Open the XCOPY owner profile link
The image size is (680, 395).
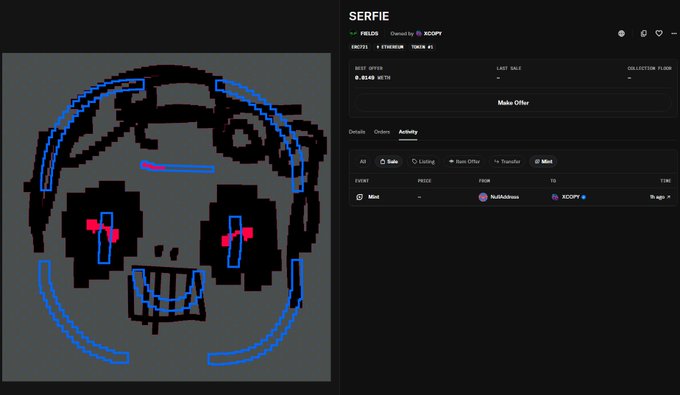[x=432, y=33]
